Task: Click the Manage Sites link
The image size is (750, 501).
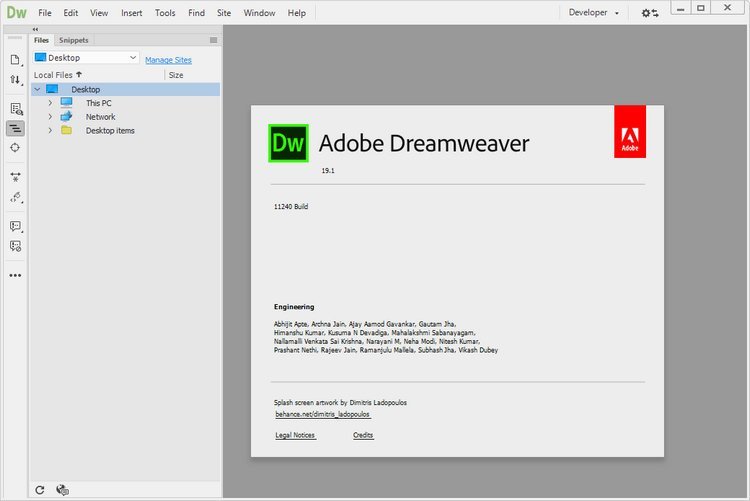Action: (x=168, y=60)
